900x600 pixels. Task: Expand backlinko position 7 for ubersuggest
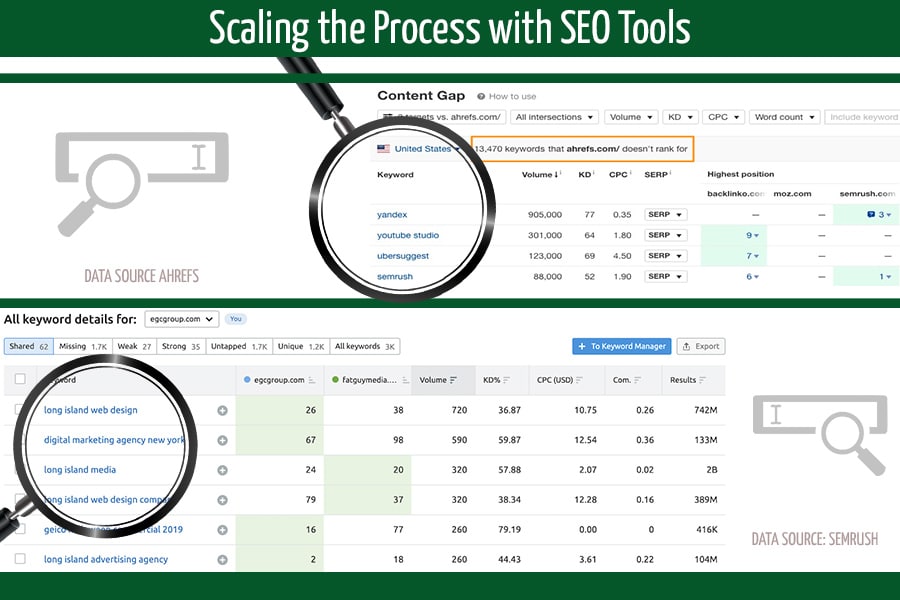[x=752, y=256]
